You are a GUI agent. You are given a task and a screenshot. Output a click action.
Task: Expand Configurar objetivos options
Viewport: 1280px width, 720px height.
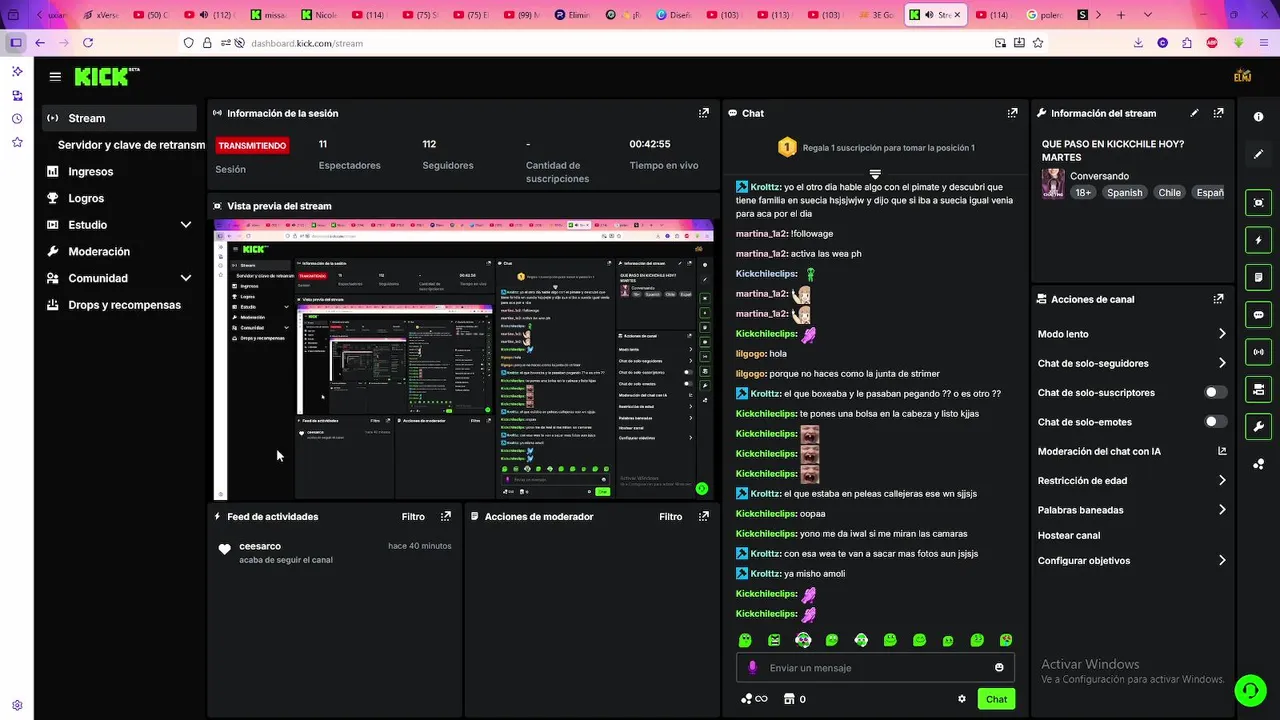(x=1222, y=561)
